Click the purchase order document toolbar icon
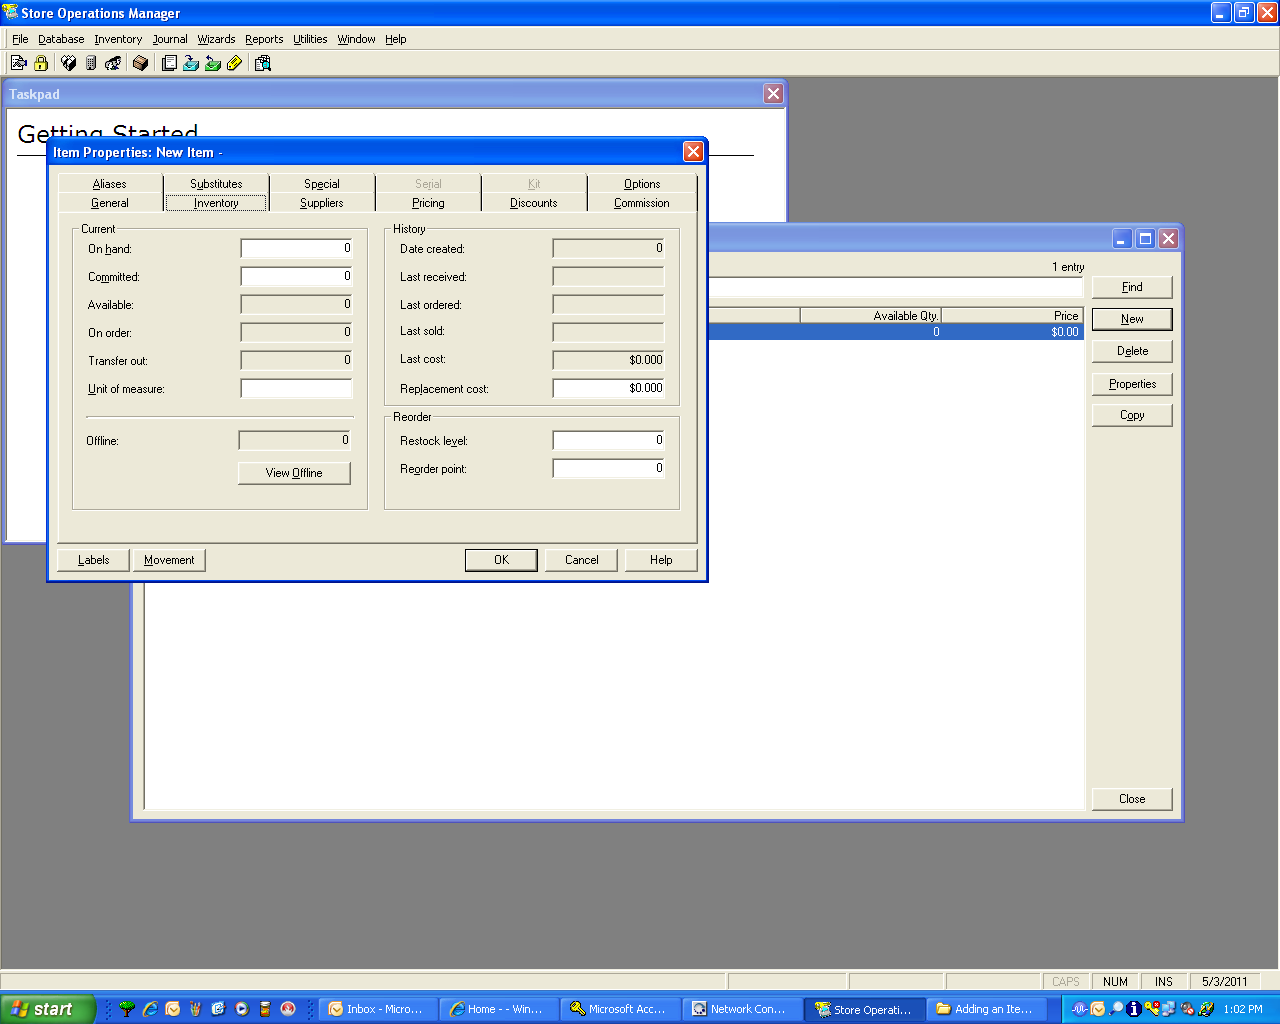Viewport: 1280px width, 1024px height. (170, 62)
